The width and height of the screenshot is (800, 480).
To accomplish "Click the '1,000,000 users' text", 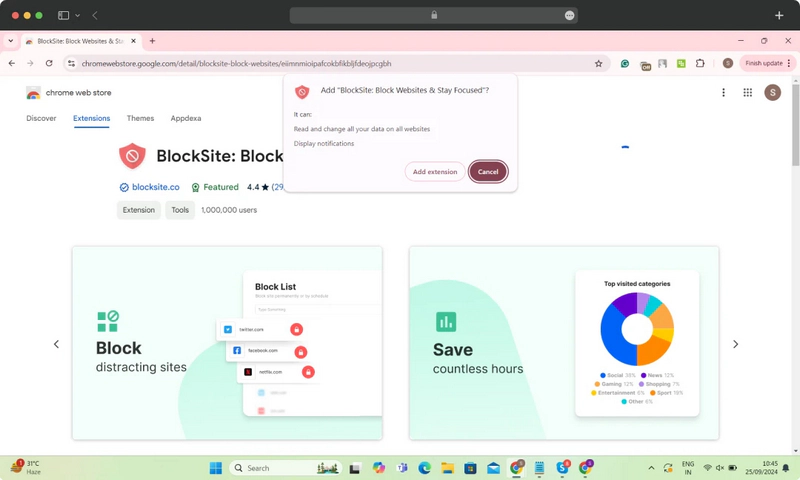I will 229,210.
